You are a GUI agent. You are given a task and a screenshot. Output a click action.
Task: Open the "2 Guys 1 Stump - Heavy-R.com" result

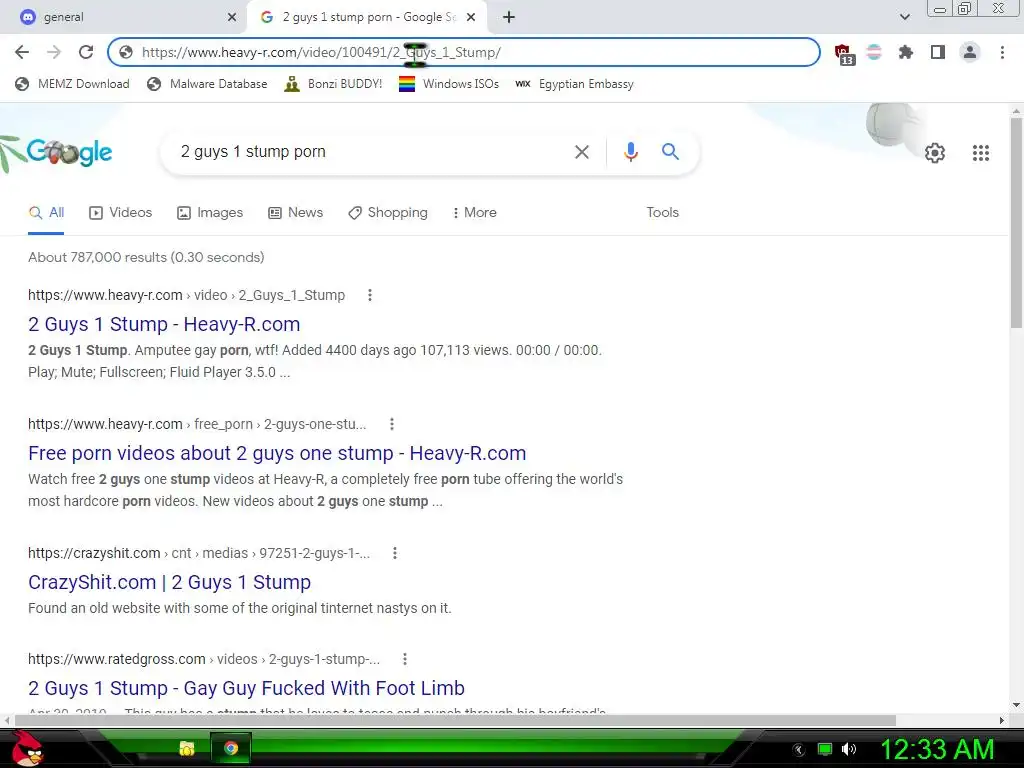click(x=164, y=324)
